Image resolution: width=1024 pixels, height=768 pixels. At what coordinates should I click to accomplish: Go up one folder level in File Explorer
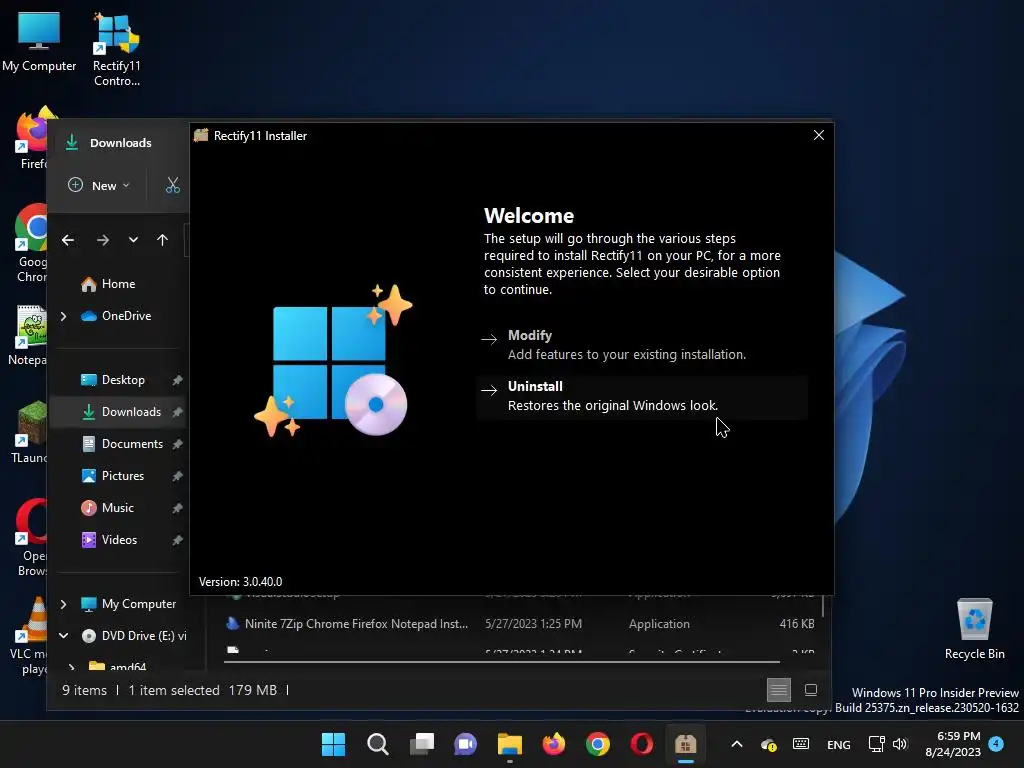[163, 240]
